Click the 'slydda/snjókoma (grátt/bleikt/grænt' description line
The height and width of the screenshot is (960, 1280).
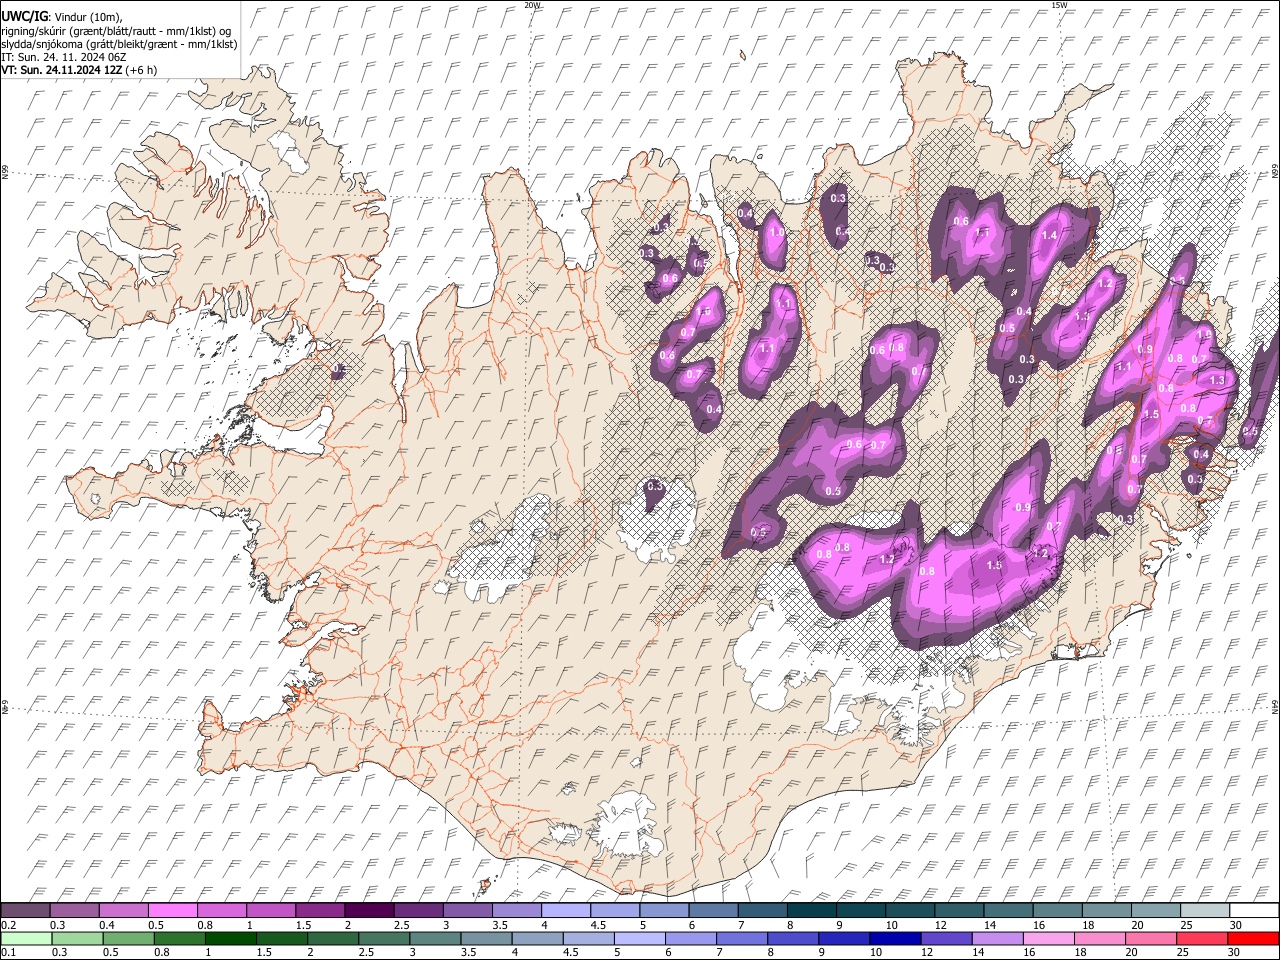120,44
